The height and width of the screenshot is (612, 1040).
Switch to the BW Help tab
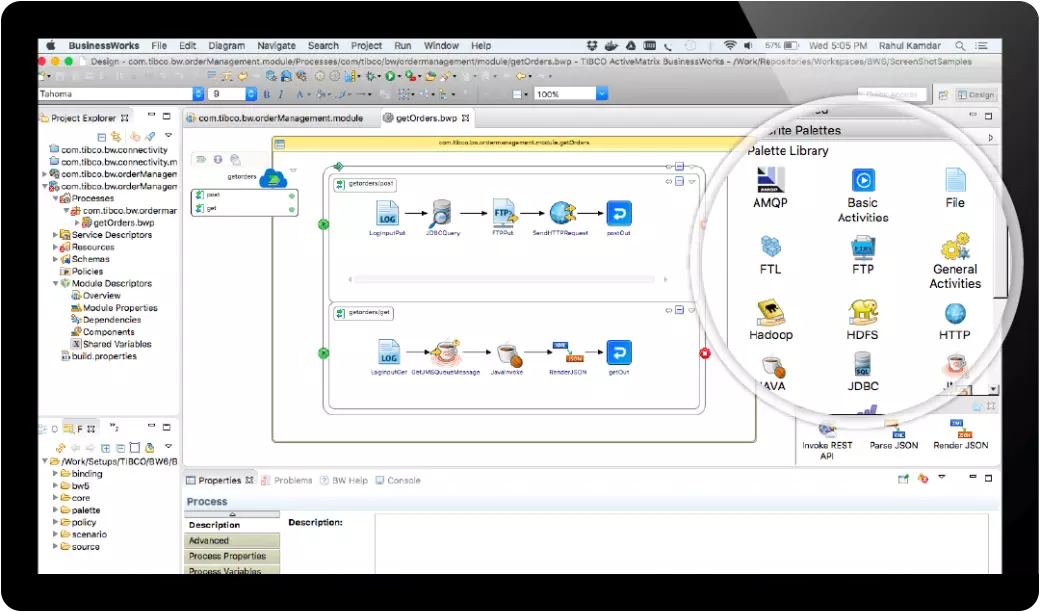point(344,480)
